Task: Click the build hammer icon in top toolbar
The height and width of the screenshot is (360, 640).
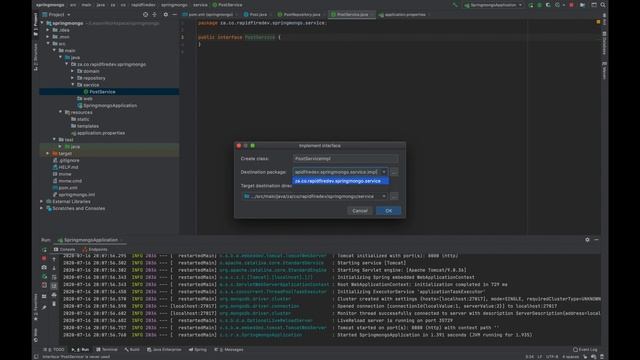Action: pyautogui.click(x=455, y=5)
